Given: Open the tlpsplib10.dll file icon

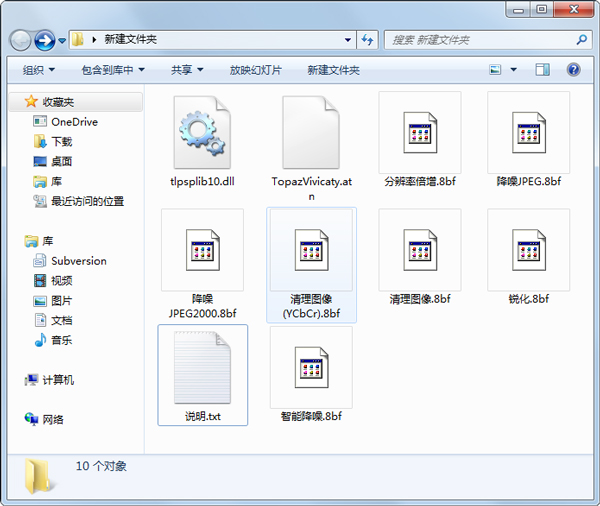Looking at the screenshot, I should 202,132.
